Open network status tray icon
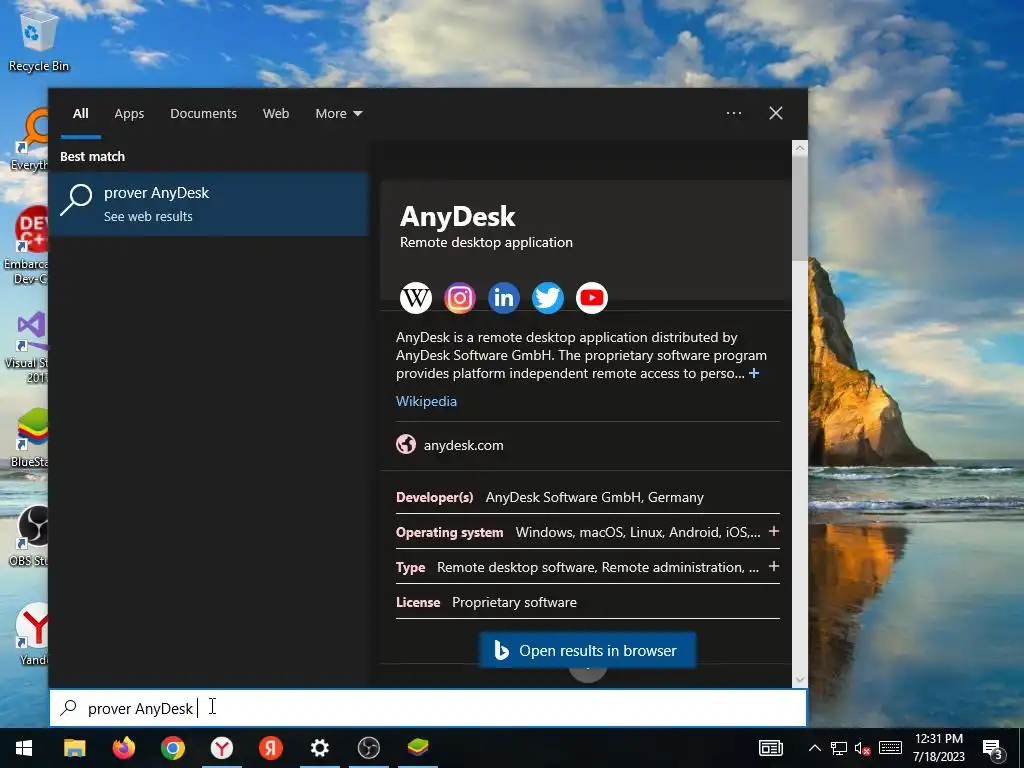This screenshot has height=768, width=1024. (x=839, y=748)
